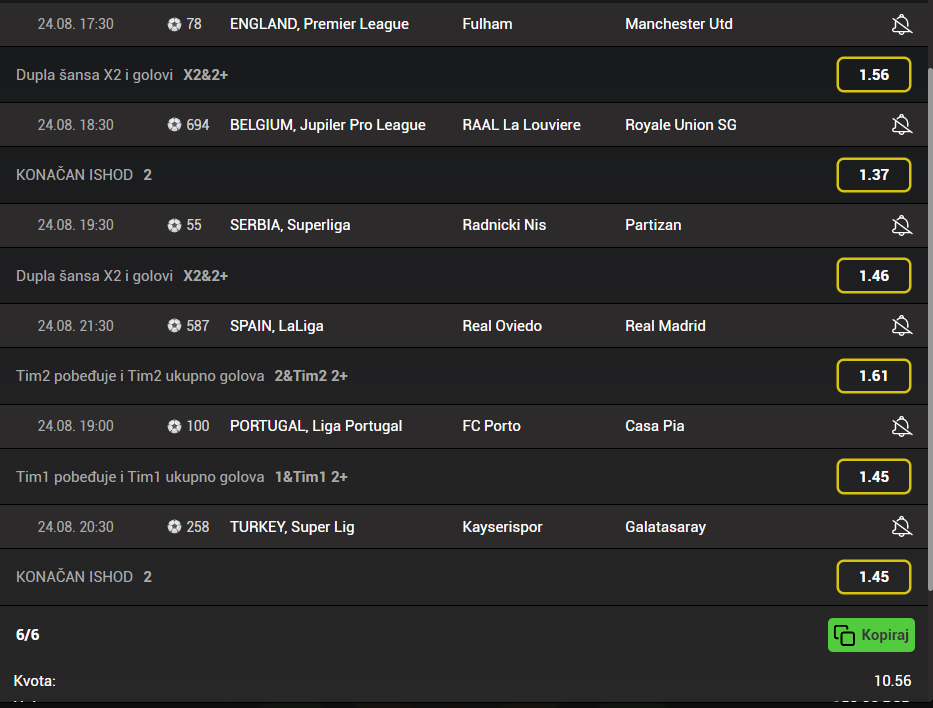The height and width of the screenshot is (708, 933).
Task: Click the football icon next to 587
Action: (x=175, y=326)
